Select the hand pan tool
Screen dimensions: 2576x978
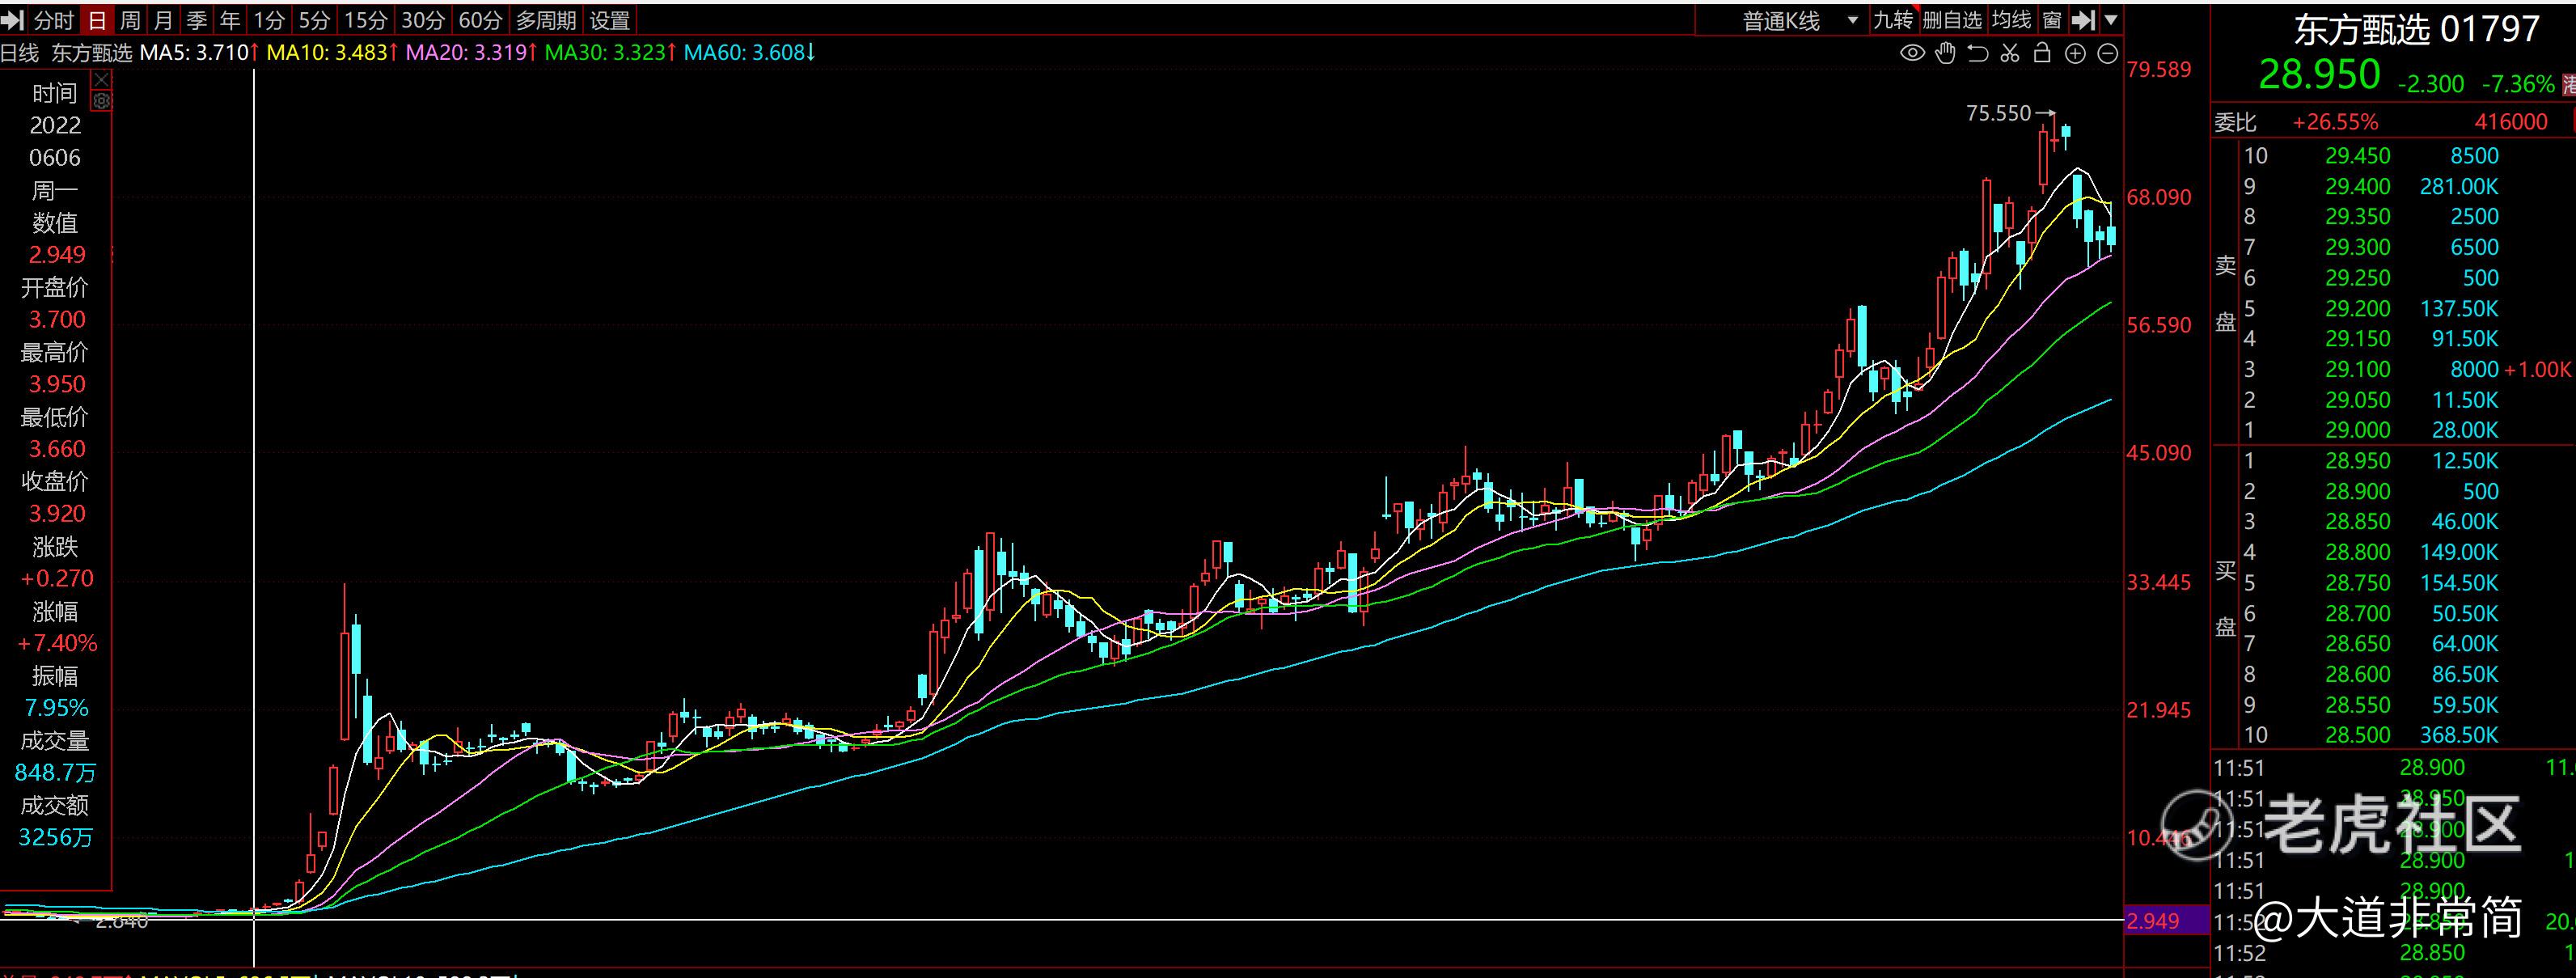tap(1945, 53)
